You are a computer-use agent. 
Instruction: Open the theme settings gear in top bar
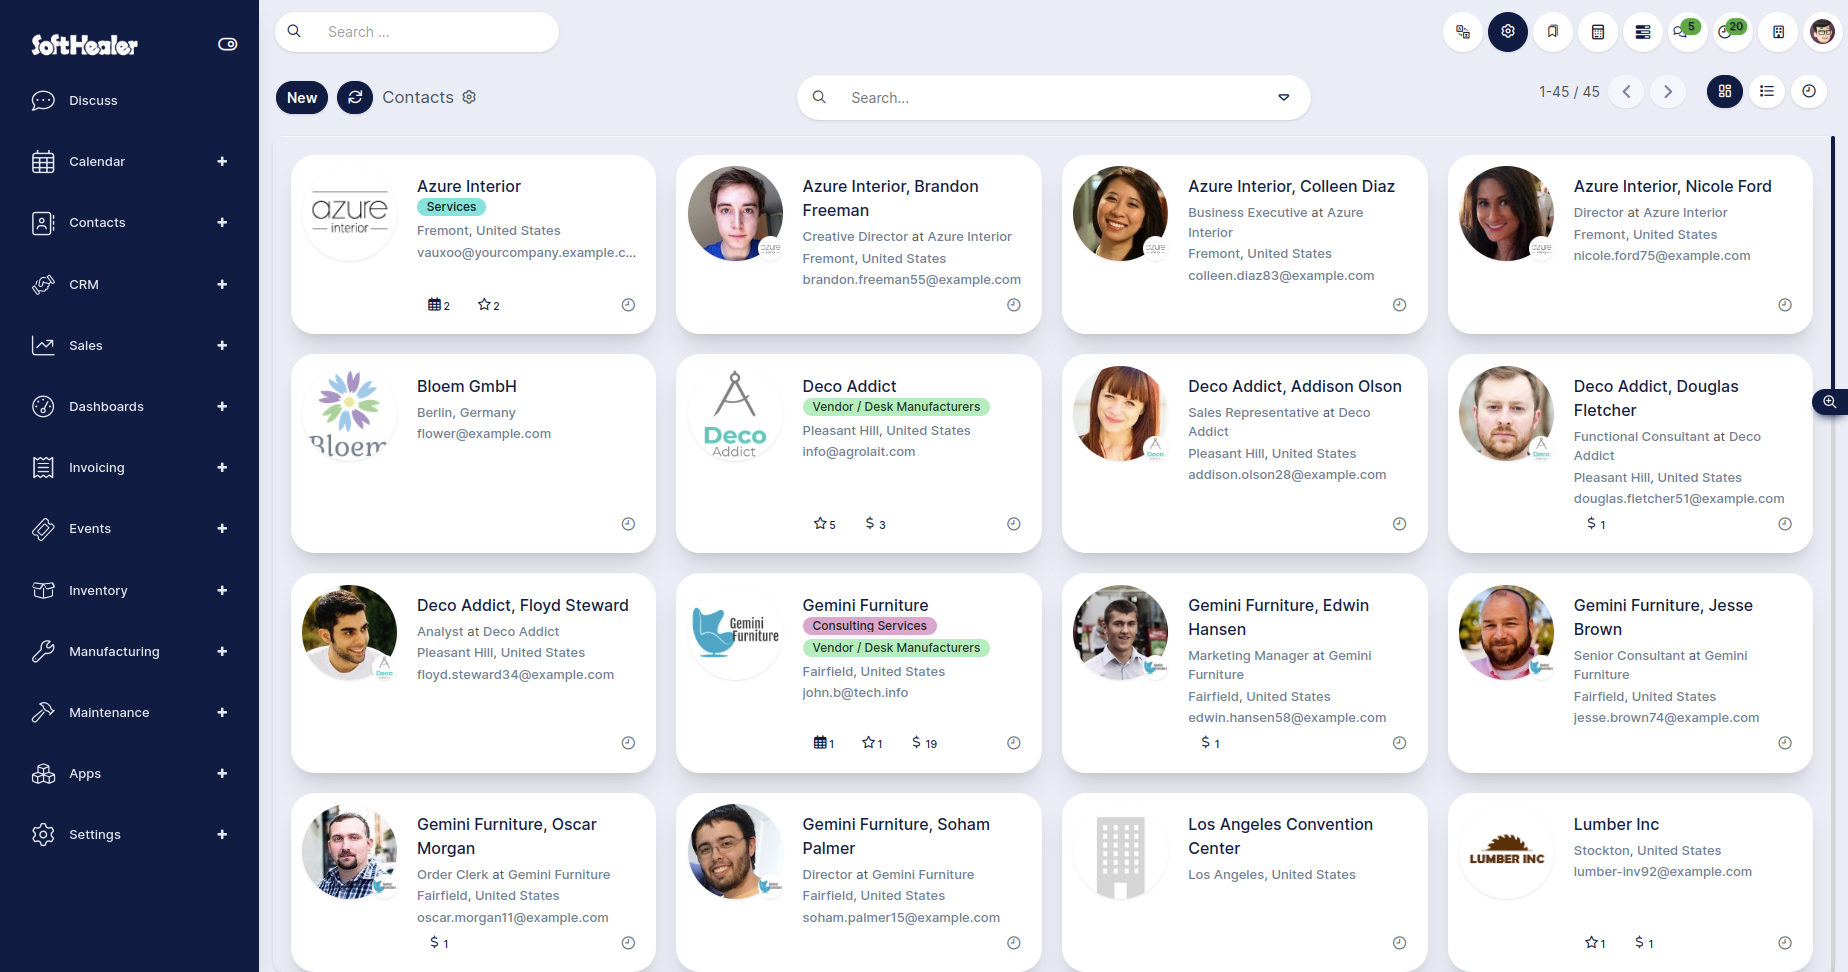(1508, 32)
